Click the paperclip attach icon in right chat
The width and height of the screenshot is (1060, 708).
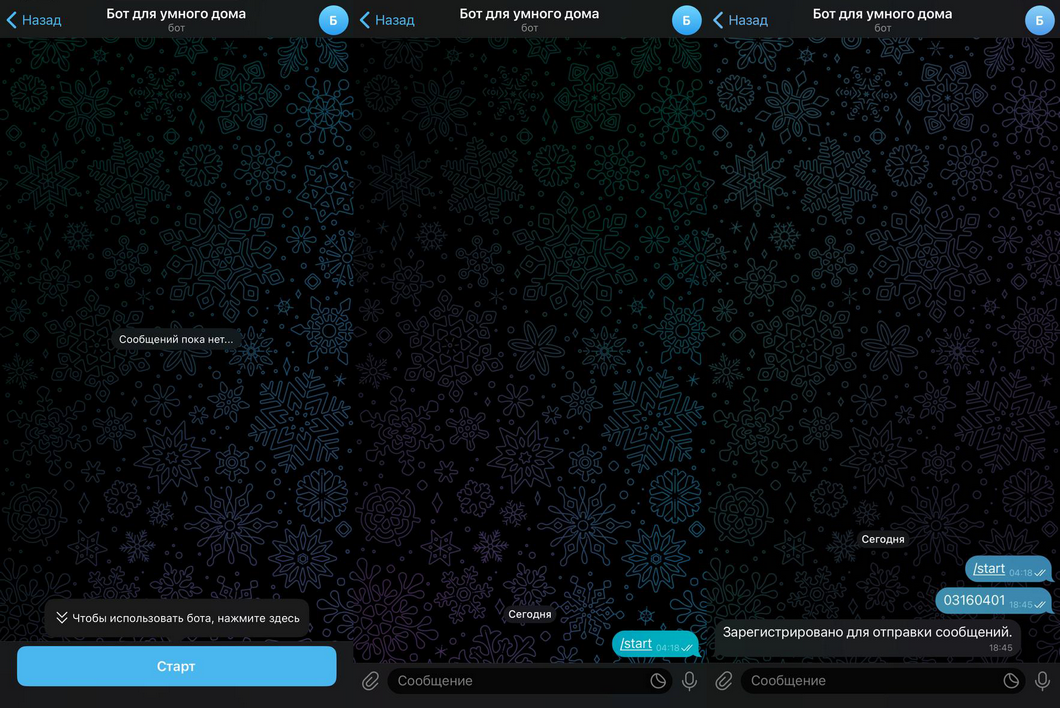tap(724, 681)
